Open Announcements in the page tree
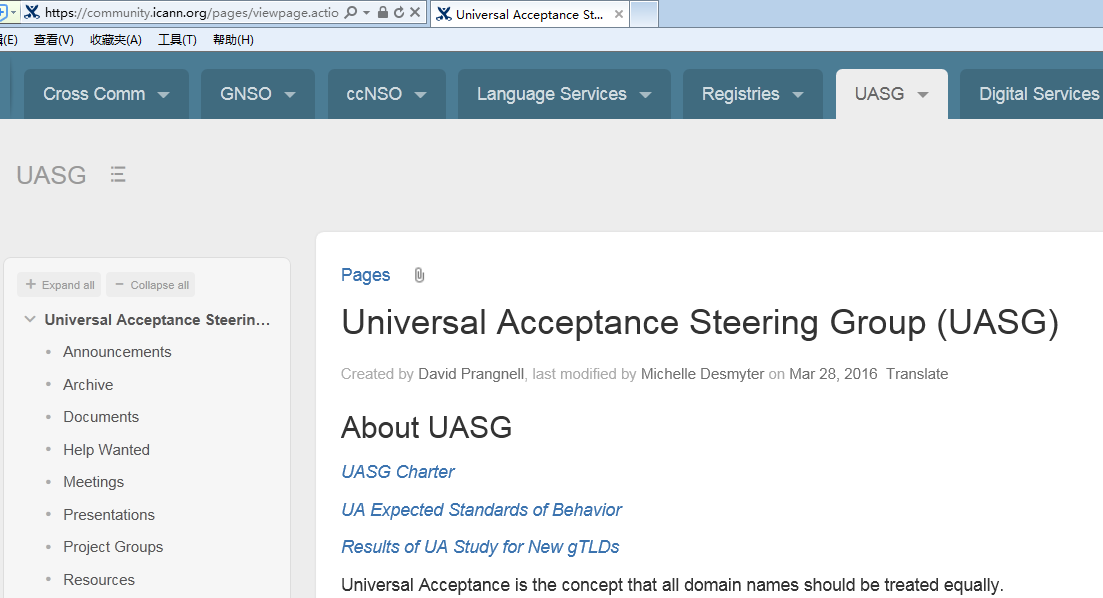Image resolution: width=1103 pixels, height=598 pixels. click(117, 352)
